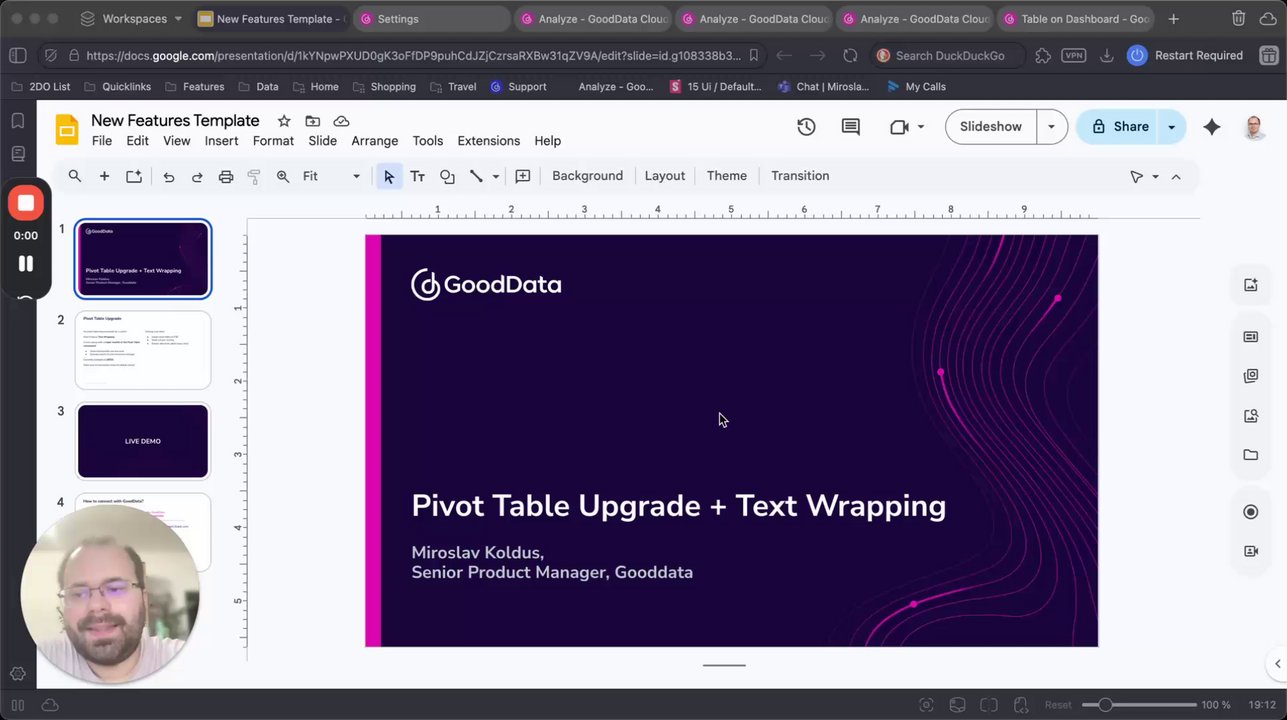This screenshot has height=720, width=1287.
Task: Click the Search DuckDuckGo field
Action: click(x=950, y=56)
